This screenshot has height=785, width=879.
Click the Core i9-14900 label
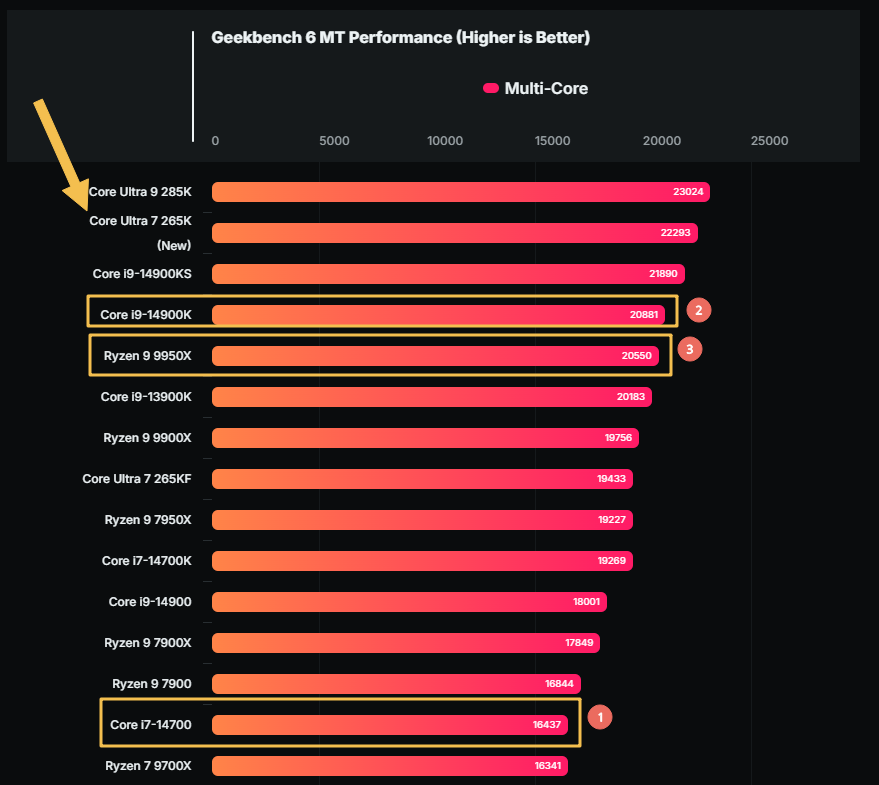150,602
